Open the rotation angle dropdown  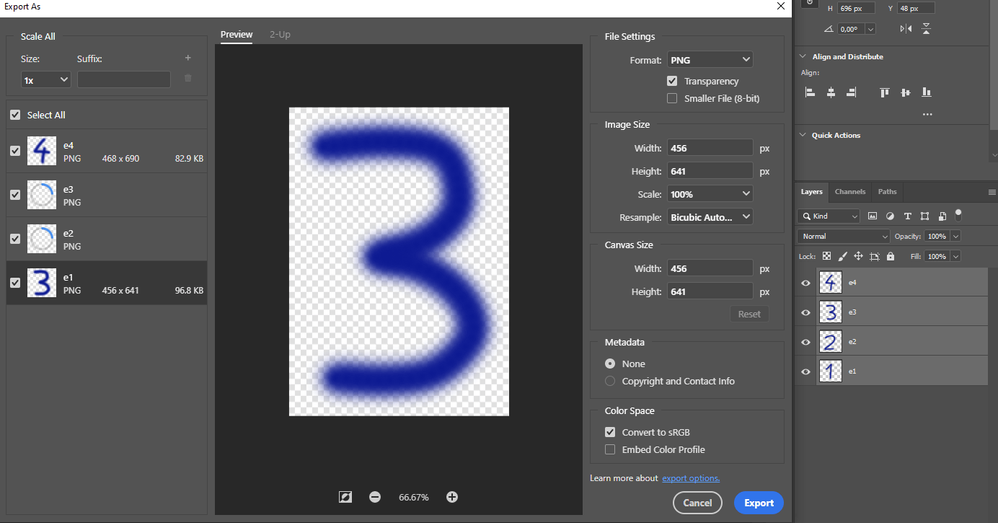tap(870, 29)
